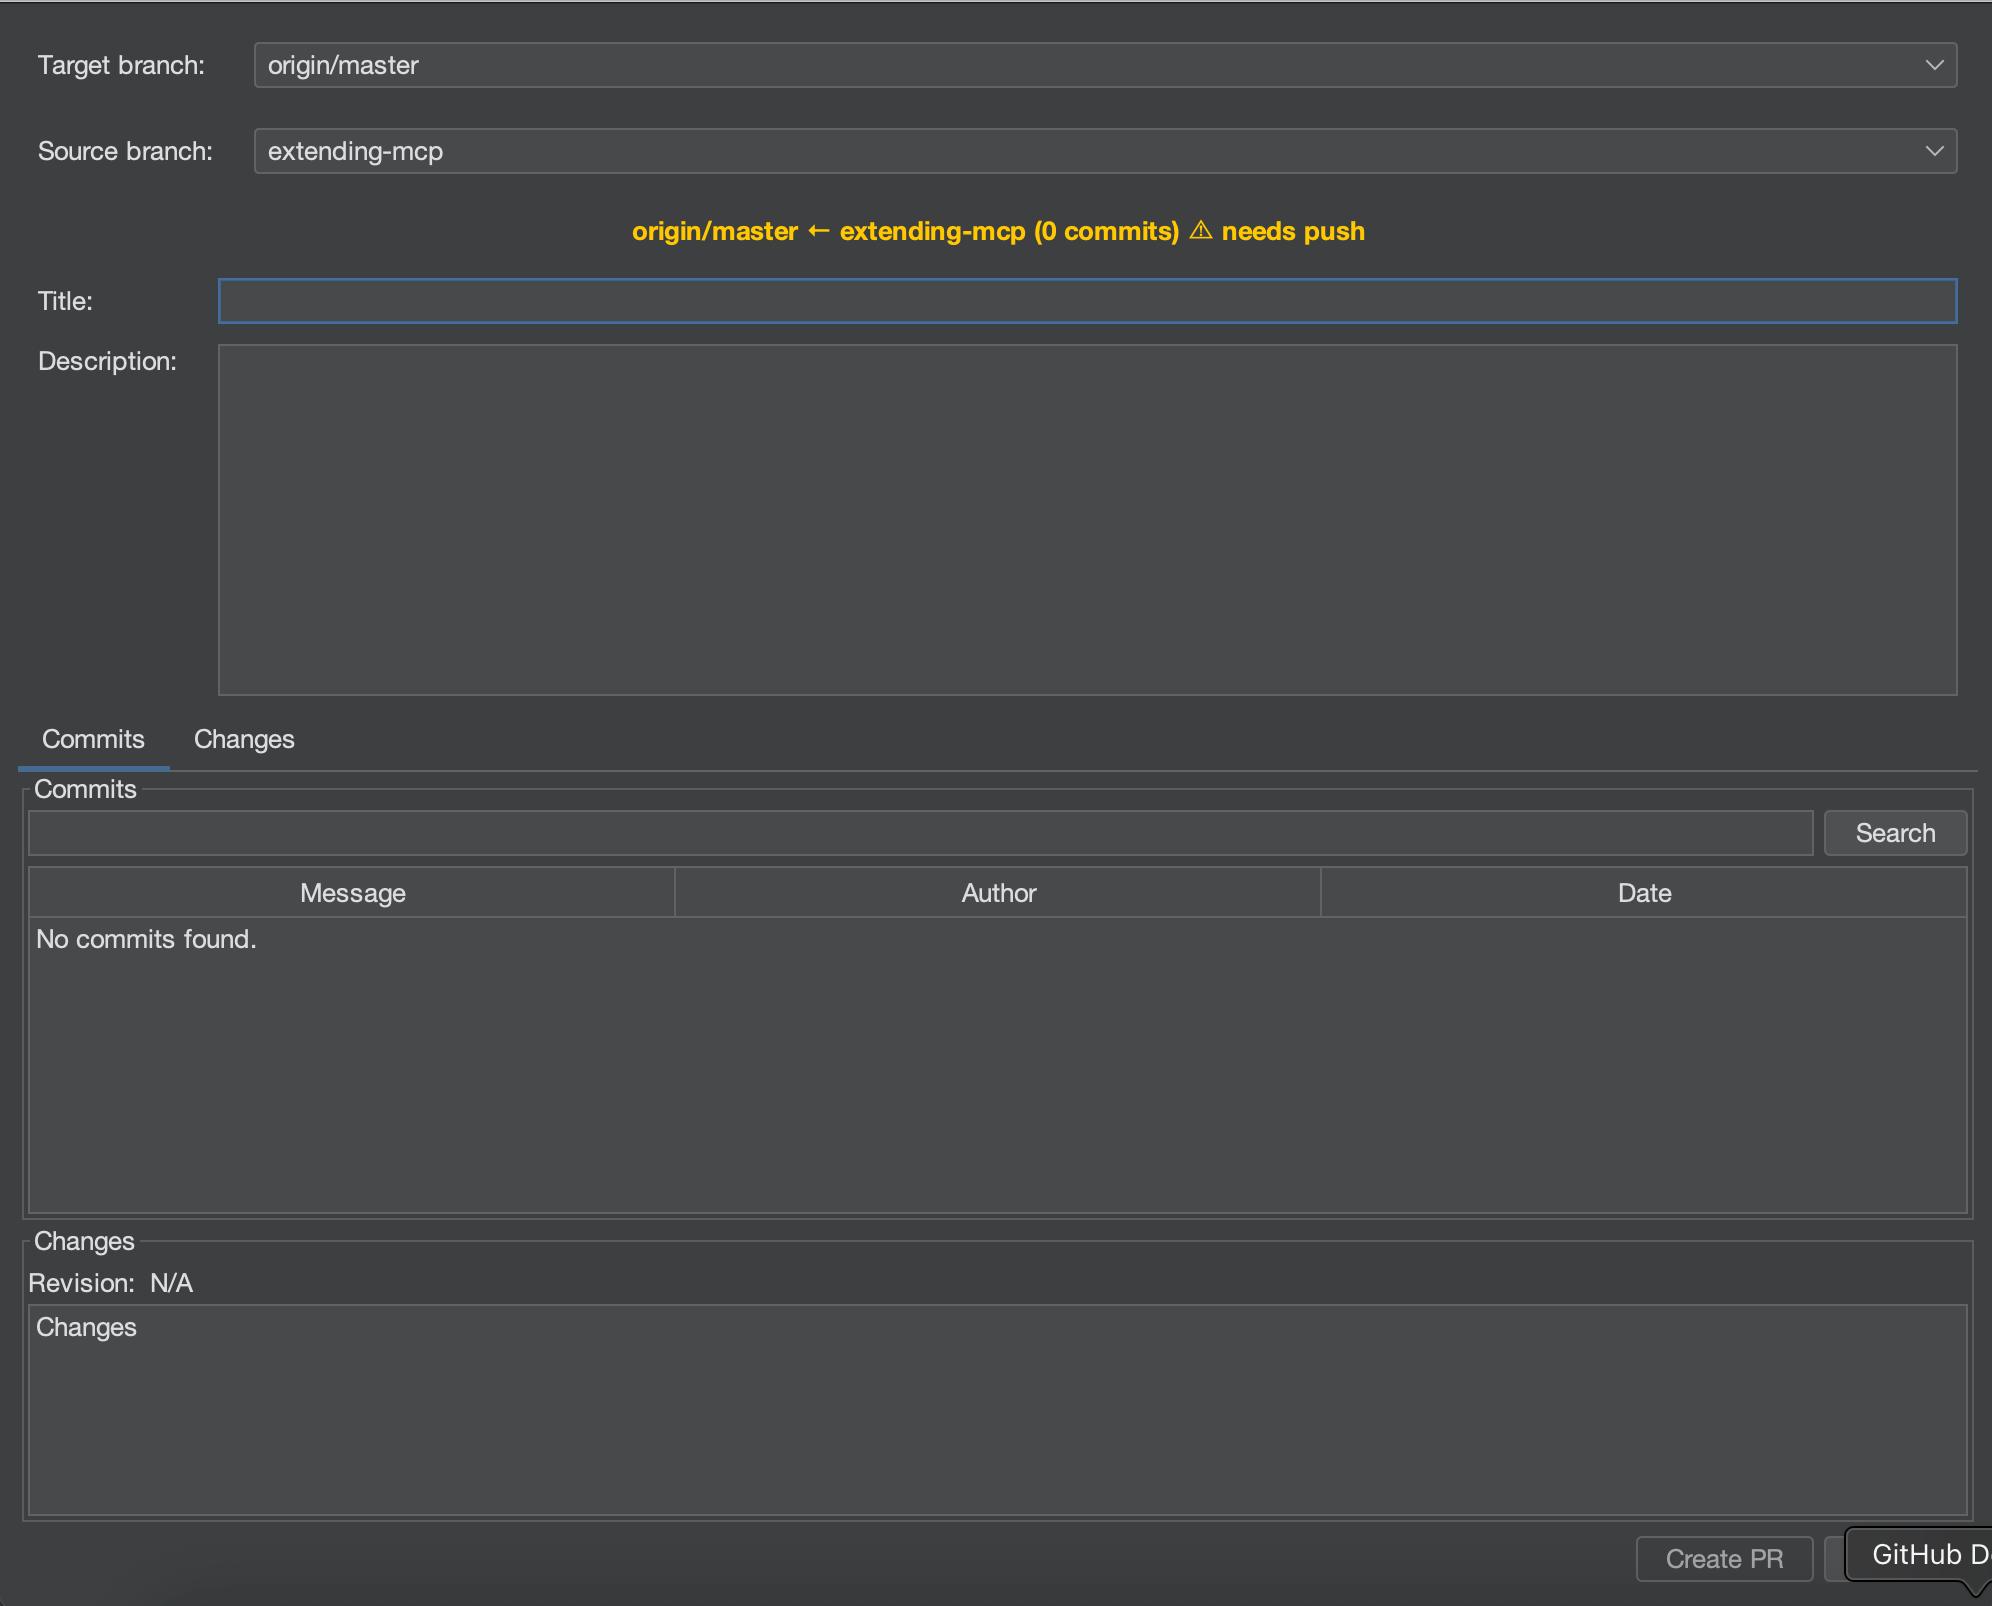Switch to the Commits tab
This screenshot has width=1992, height=1606.
[x=93, y=739]
